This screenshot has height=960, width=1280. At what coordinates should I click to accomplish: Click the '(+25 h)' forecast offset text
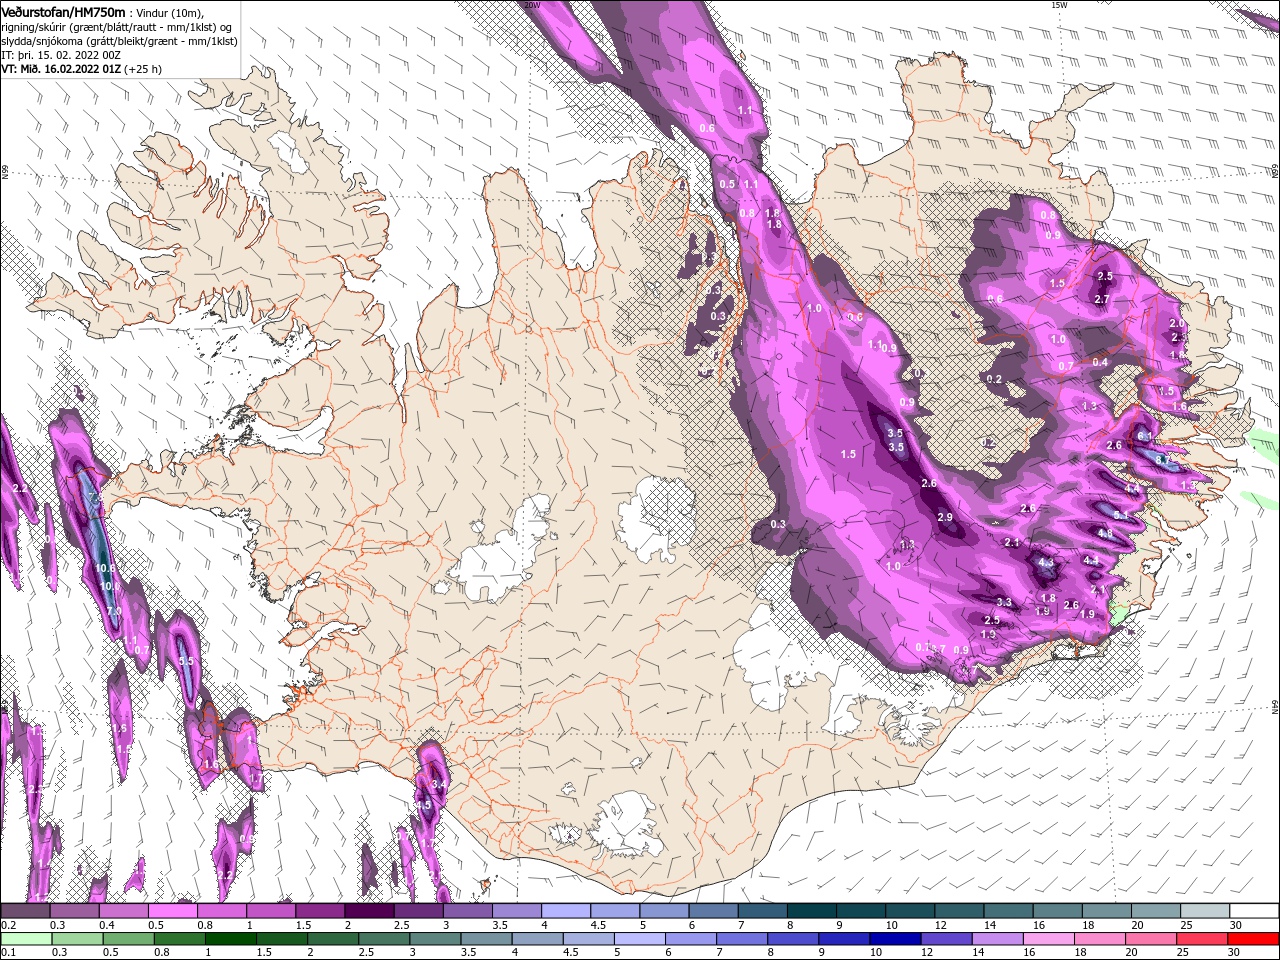coord(143,69)
